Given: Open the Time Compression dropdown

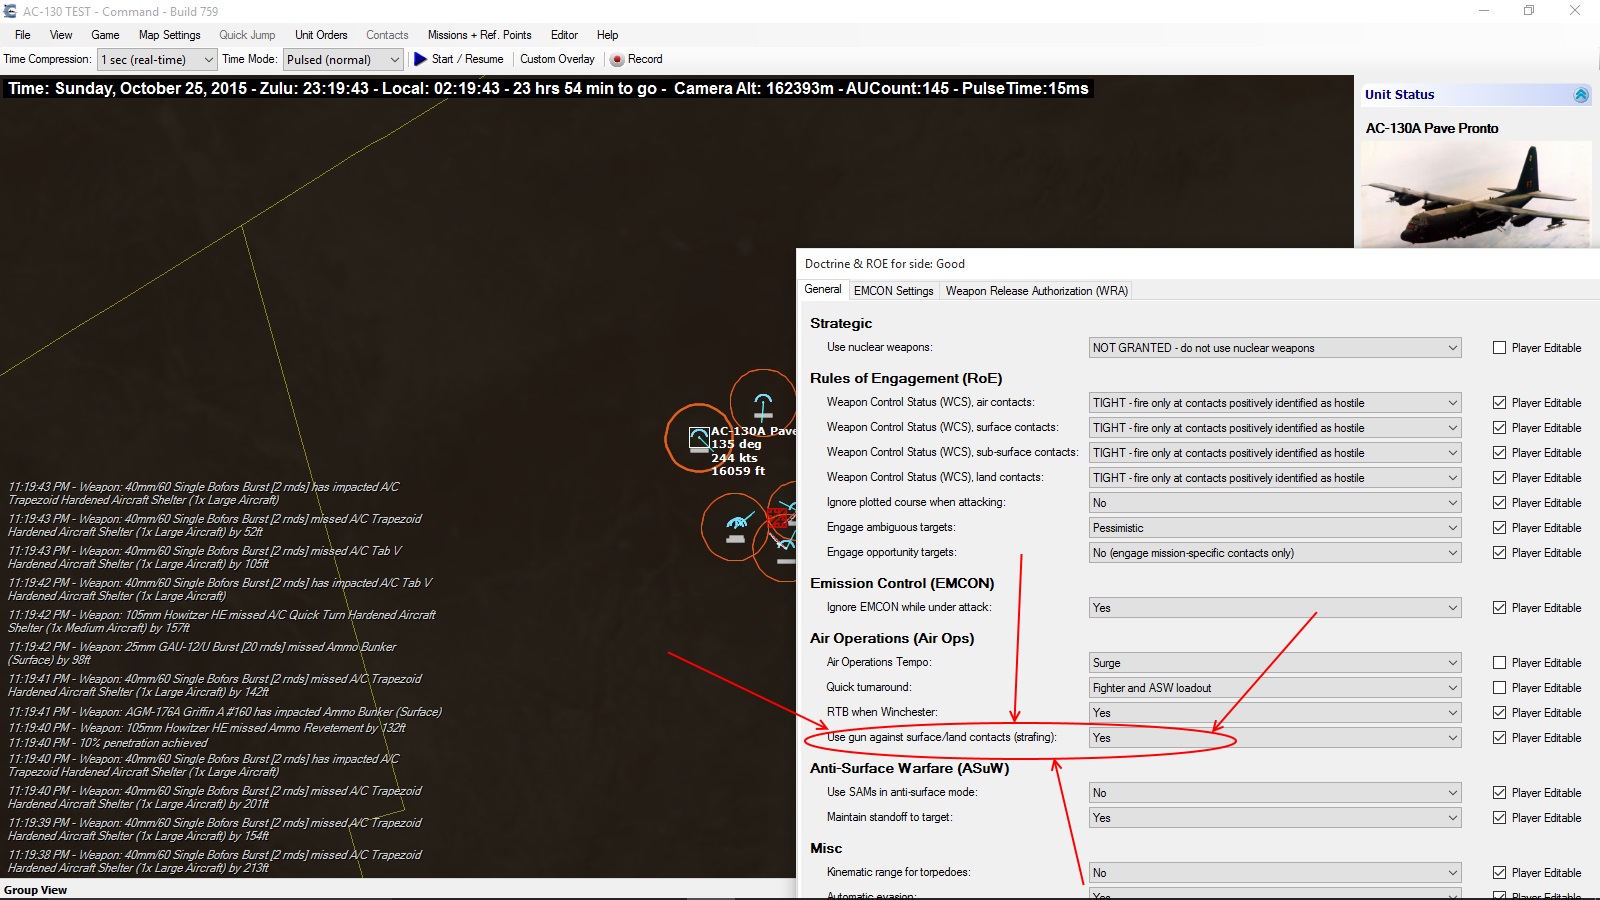Looking at the screenshot, I should 157,60.
